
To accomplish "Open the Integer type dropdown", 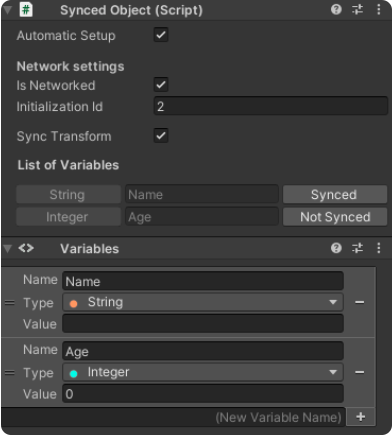I will coord(203,372).
